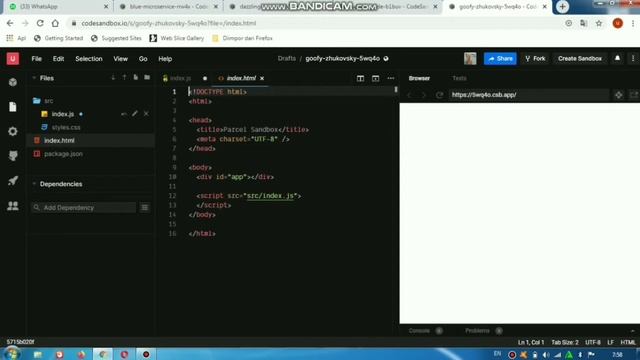Image resolution: width=640 pixels, height=360 pixels.
Task: Bookmark this page with the star icon
Action: [x=599, y=23]
